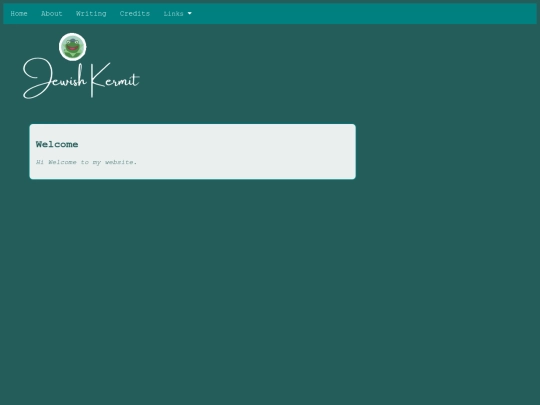View the Credits page

(135, 14)
